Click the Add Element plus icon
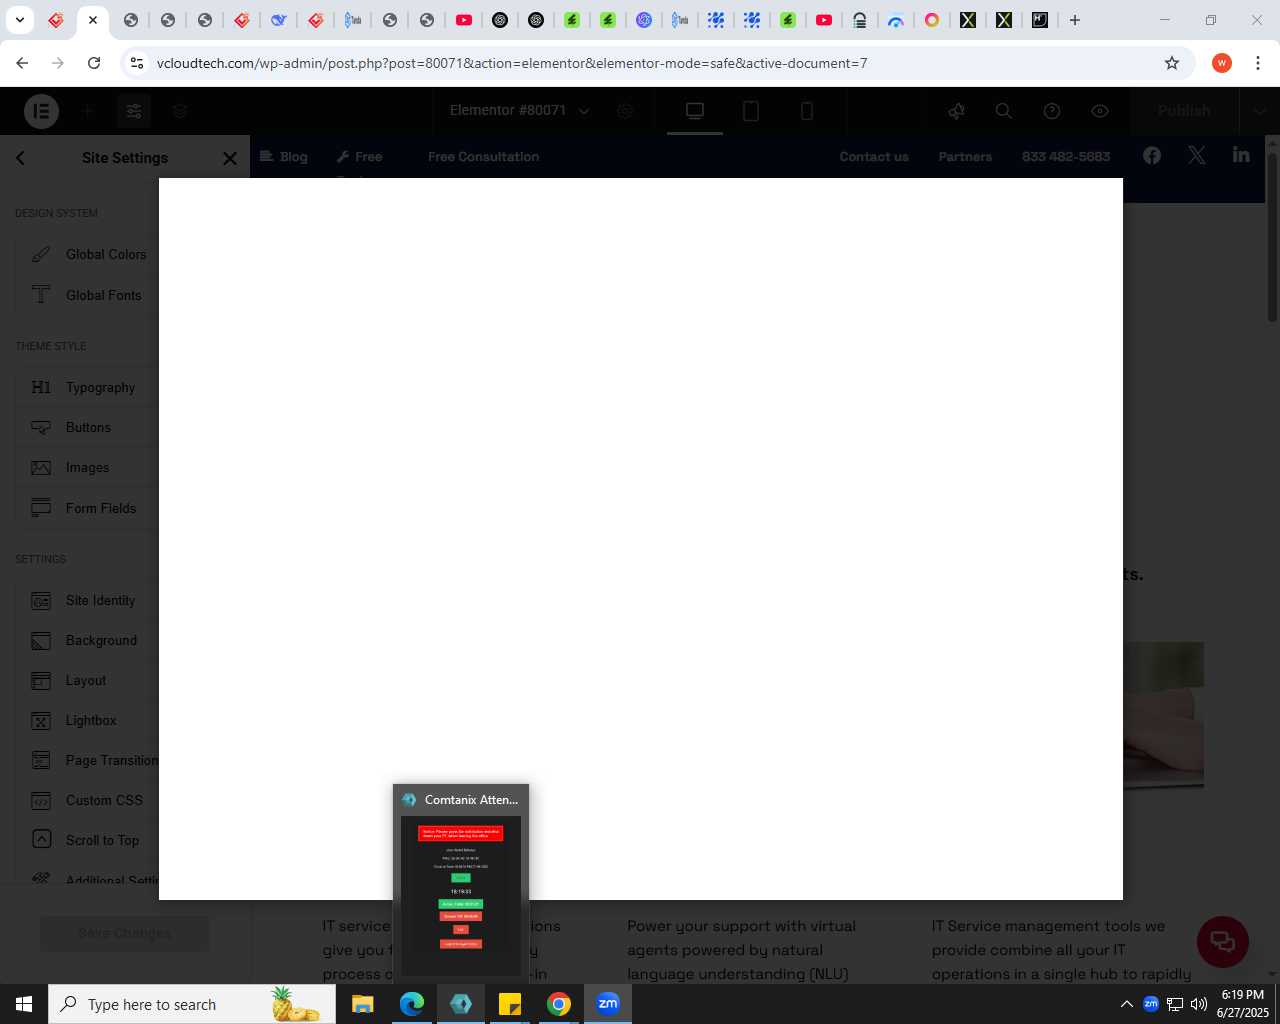The image size is (1280, 1024). [x=88, y=111]
